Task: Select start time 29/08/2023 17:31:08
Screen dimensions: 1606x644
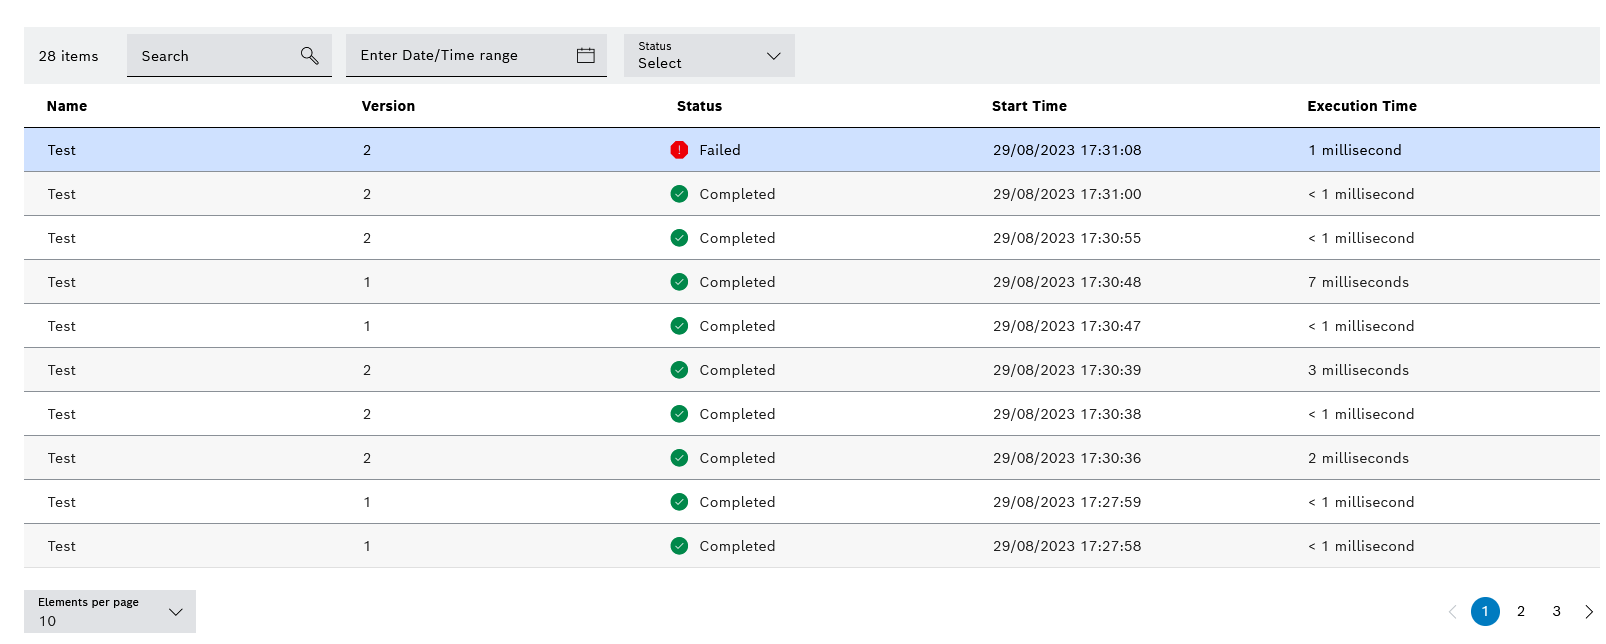Action: tap(1067, 150)
